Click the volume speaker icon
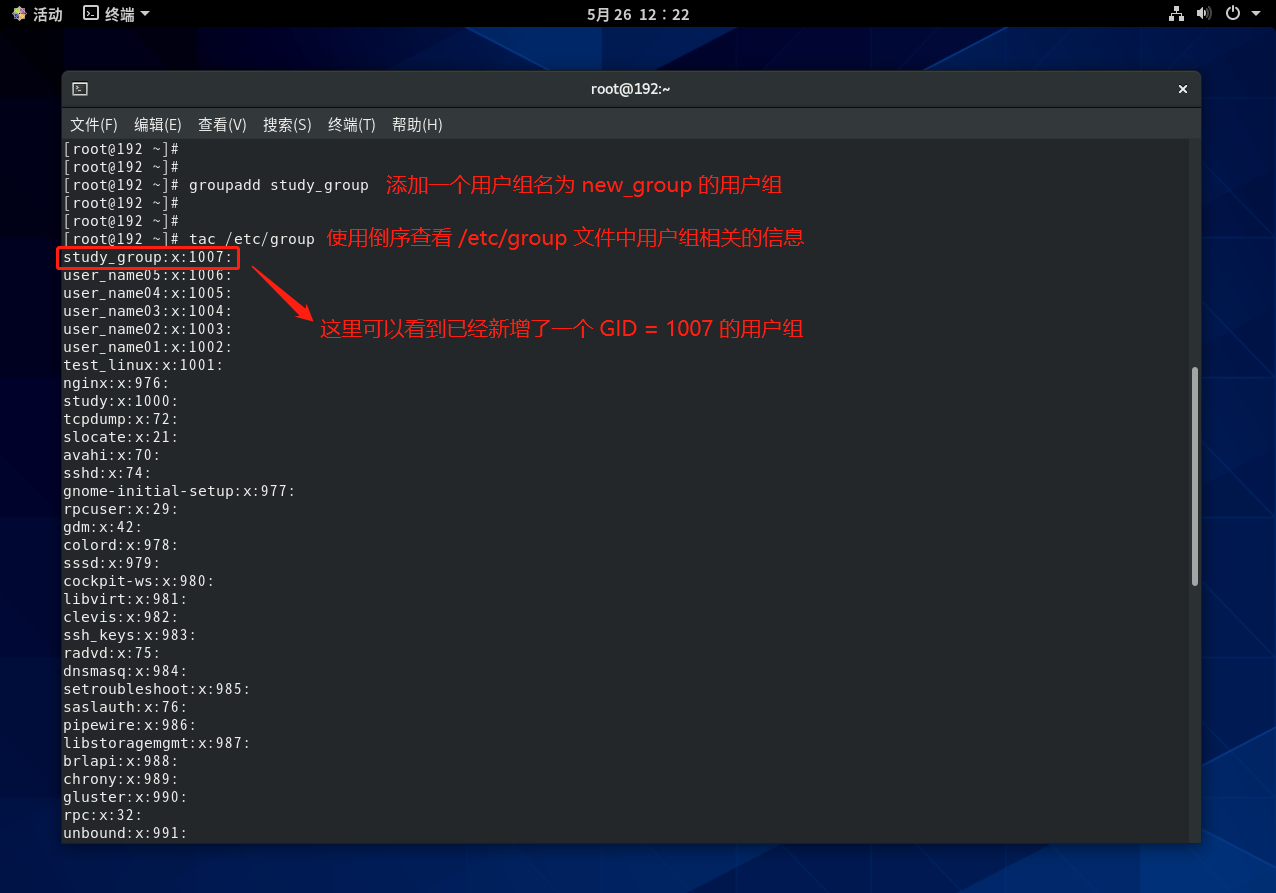The image size is (1276, 893). 1204,14
